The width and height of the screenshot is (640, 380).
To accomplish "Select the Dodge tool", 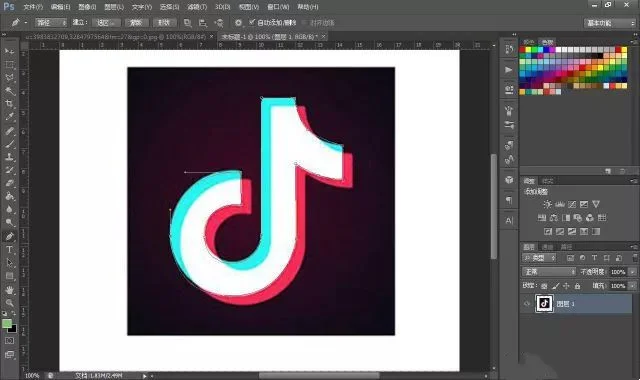I will [x=9, y=222].
